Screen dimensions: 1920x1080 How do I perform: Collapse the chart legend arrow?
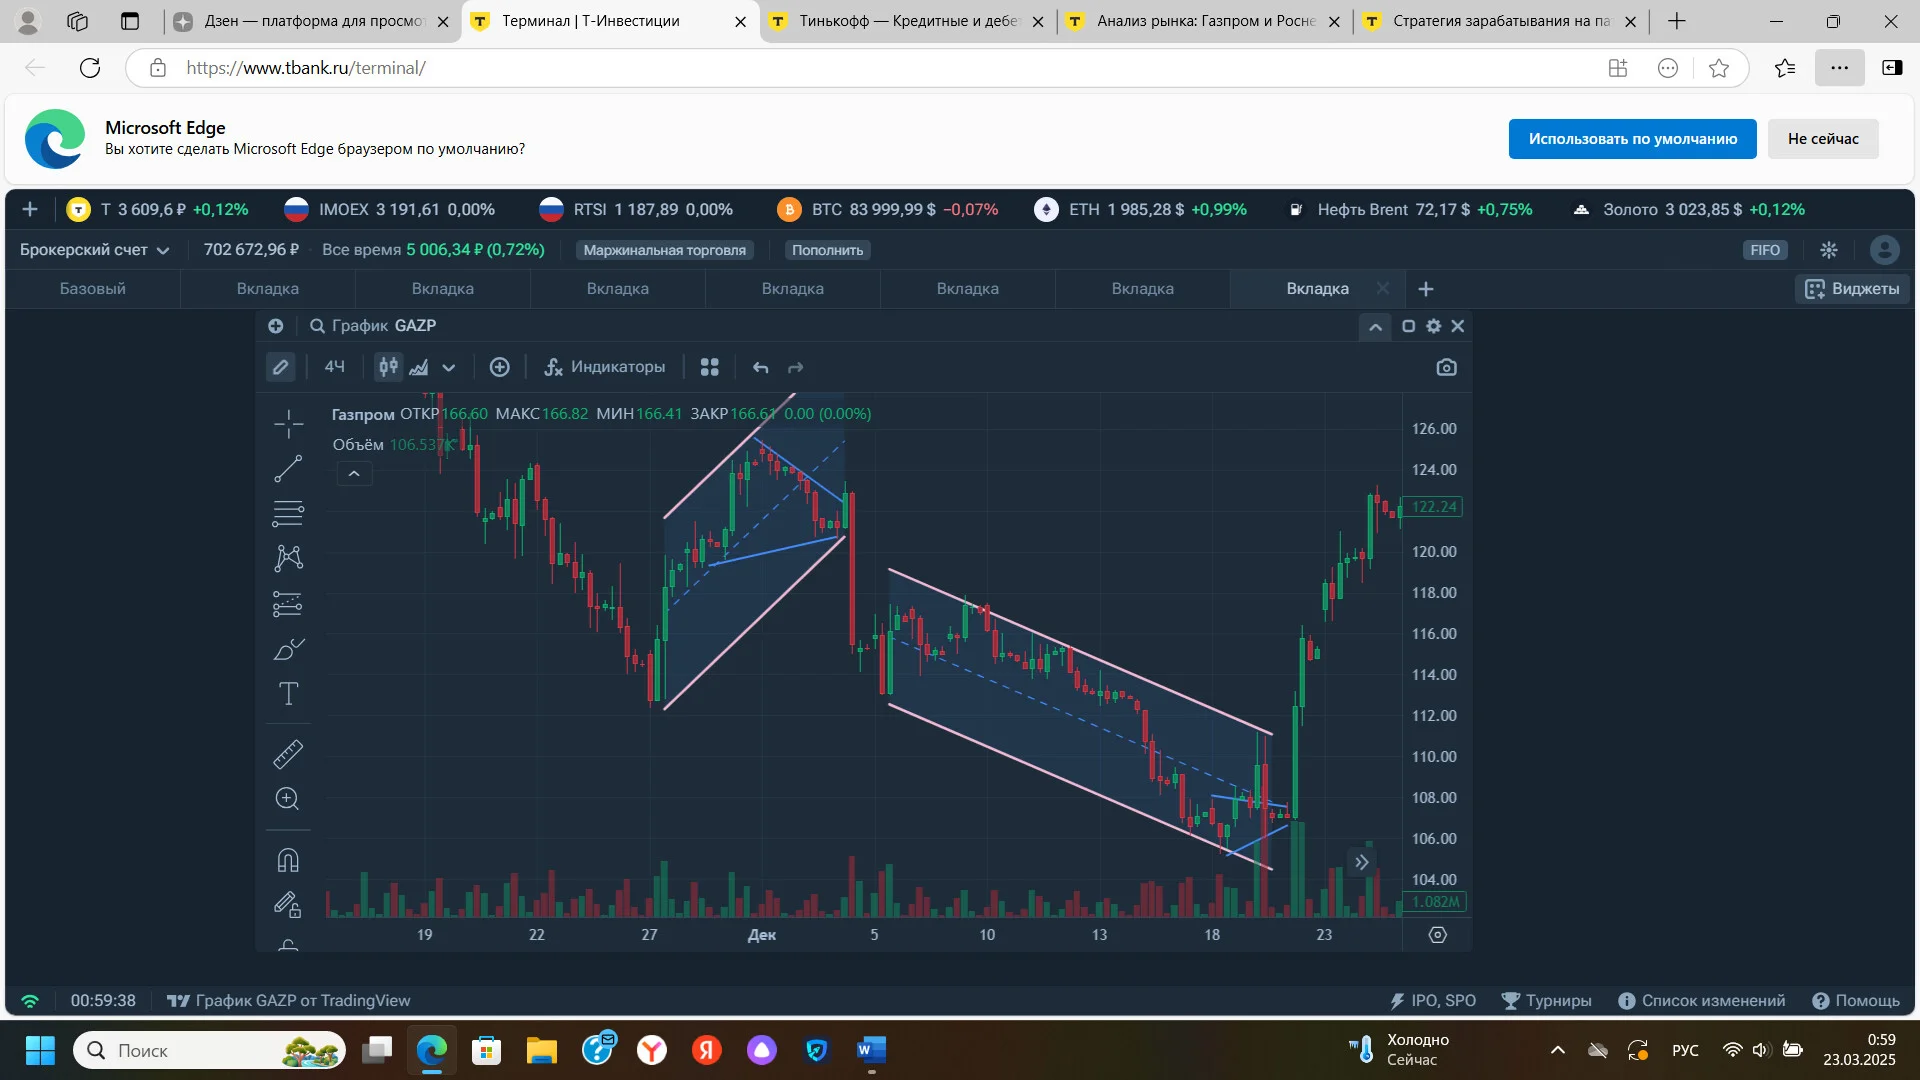pos(354,474)
